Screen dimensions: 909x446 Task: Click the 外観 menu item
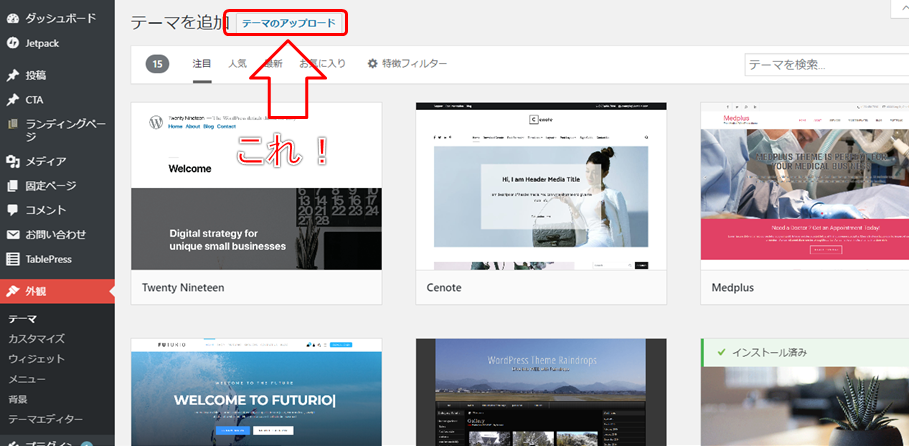pos(57,291)
